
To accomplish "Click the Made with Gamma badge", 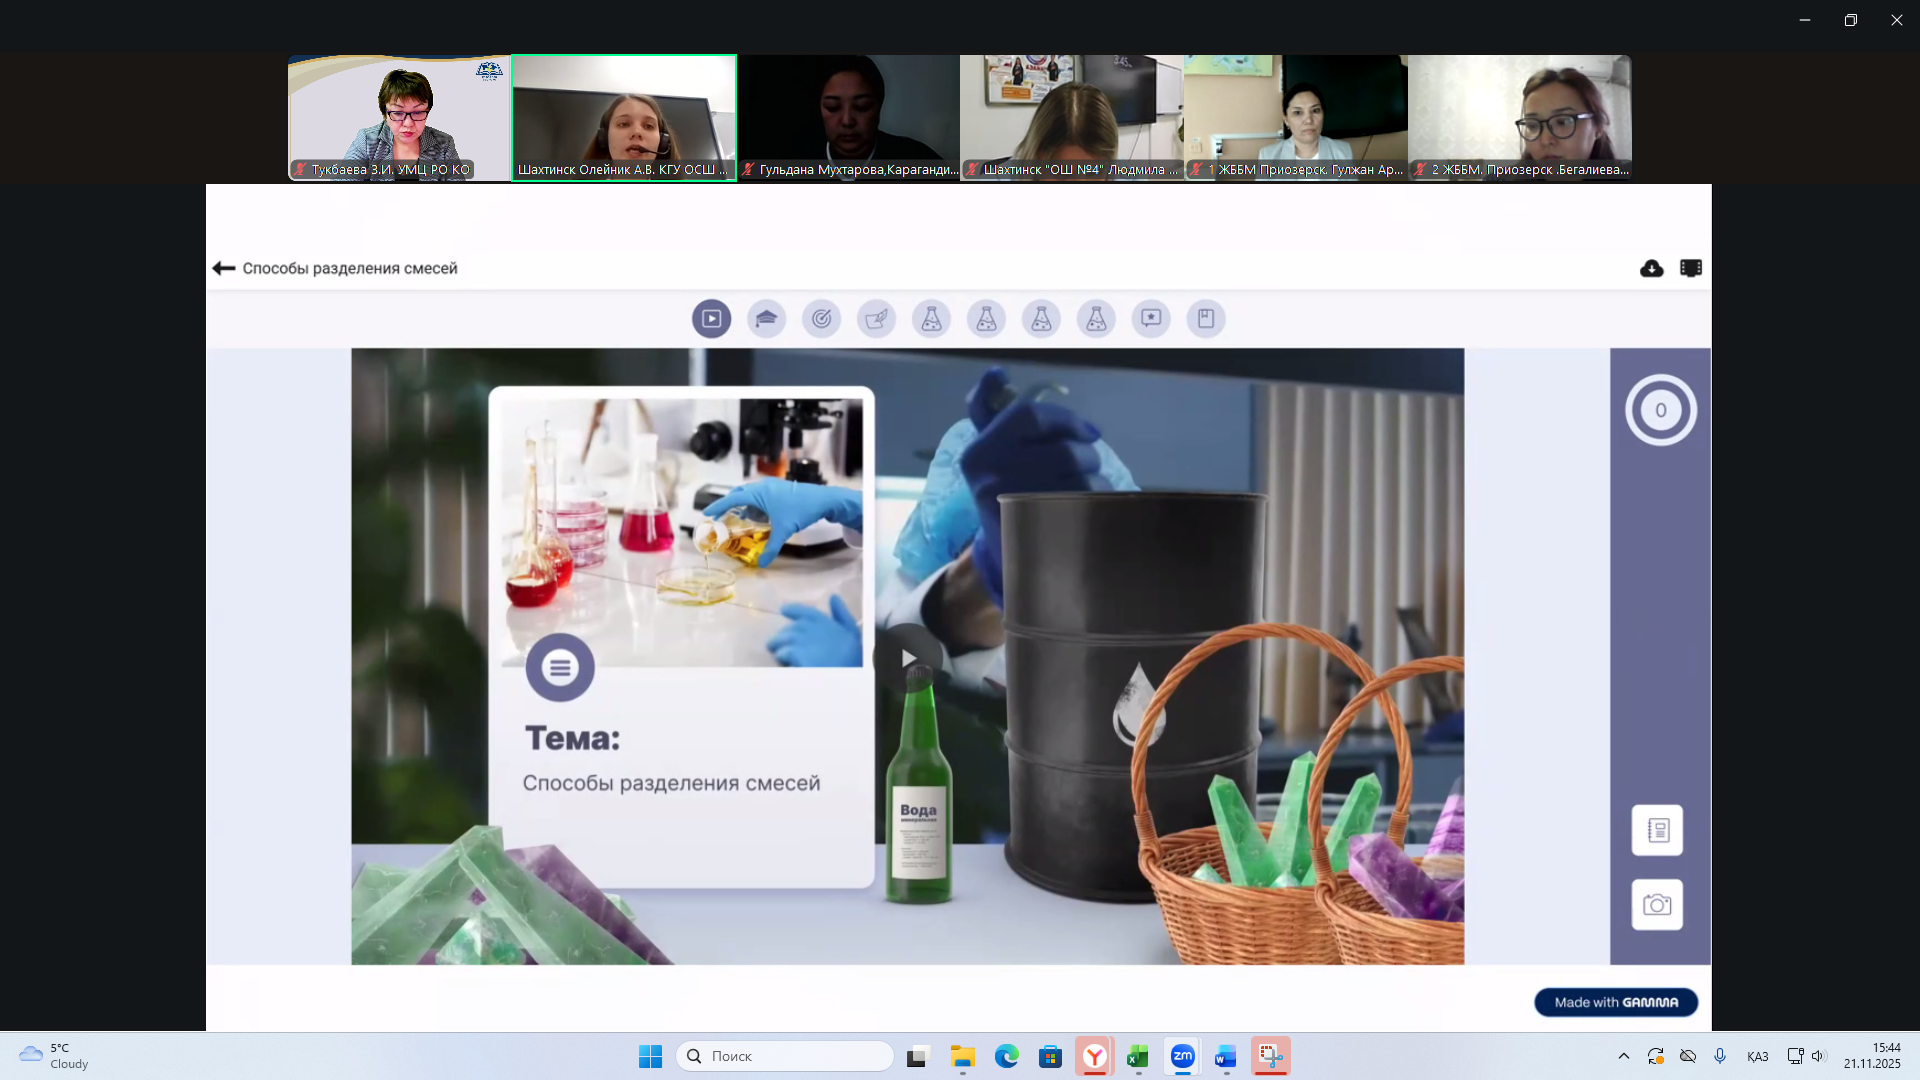I will (1616, 1002).
